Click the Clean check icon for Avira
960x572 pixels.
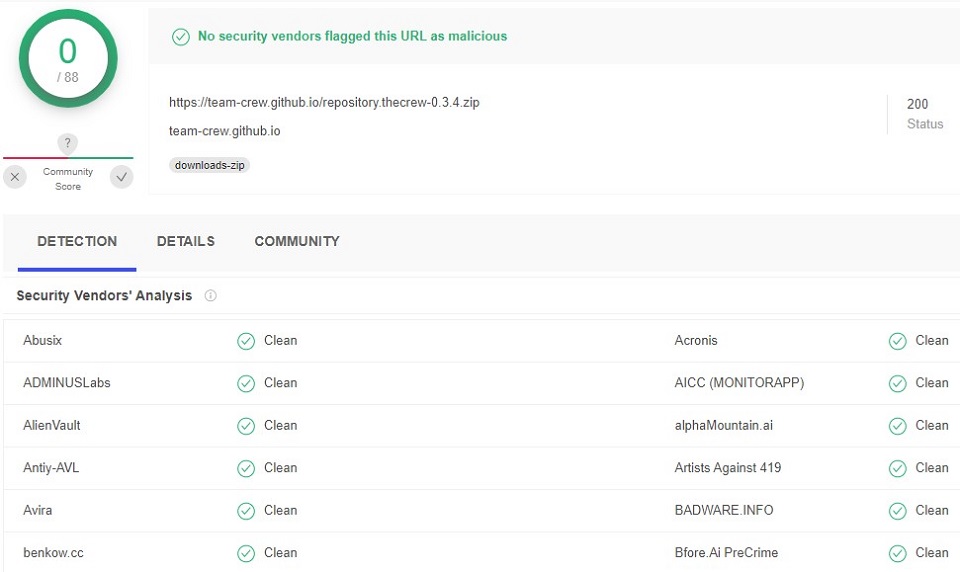pos(246,511)
